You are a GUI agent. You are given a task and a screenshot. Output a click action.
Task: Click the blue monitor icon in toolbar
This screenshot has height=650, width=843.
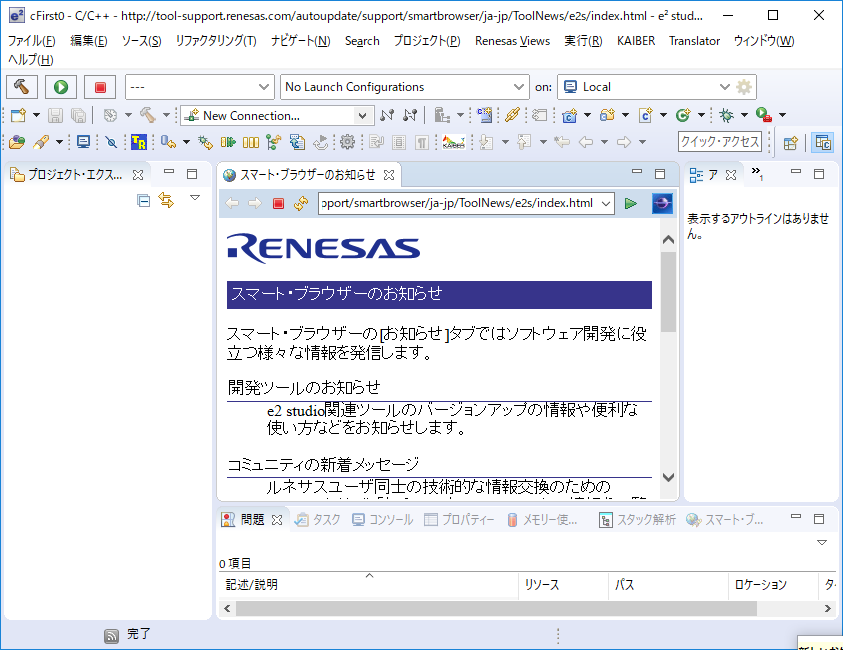[83, 142]
